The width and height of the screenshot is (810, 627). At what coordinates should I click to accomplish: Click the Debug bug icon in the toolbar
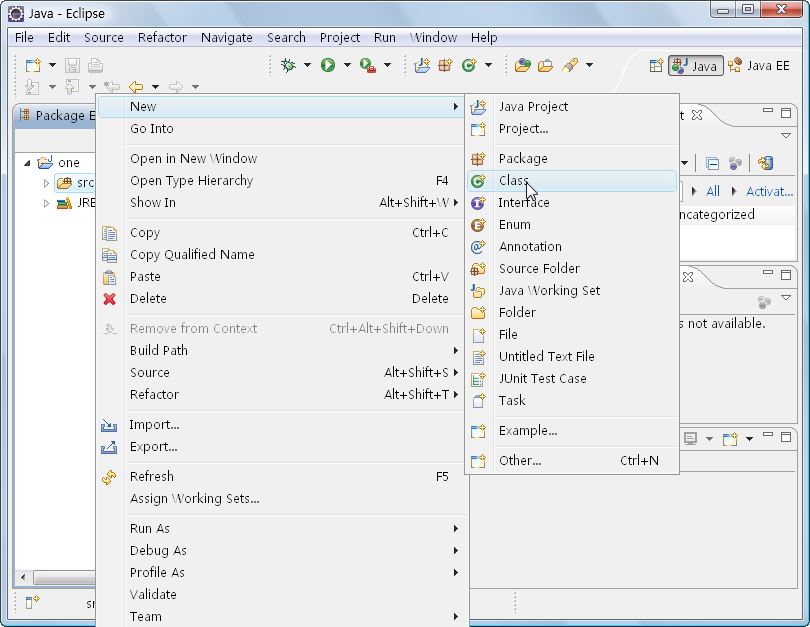(x=288, y=65)
